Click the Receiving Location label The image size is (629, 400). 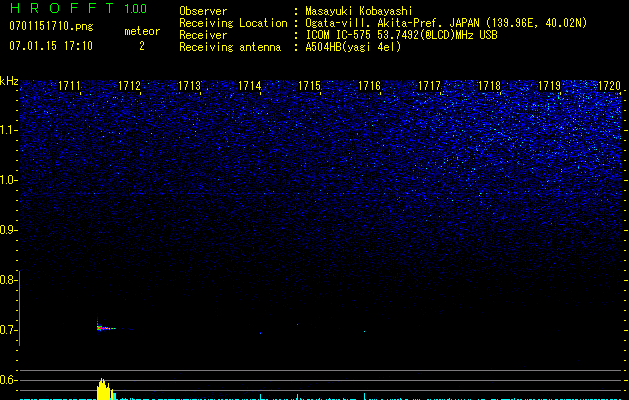point(233,23)
